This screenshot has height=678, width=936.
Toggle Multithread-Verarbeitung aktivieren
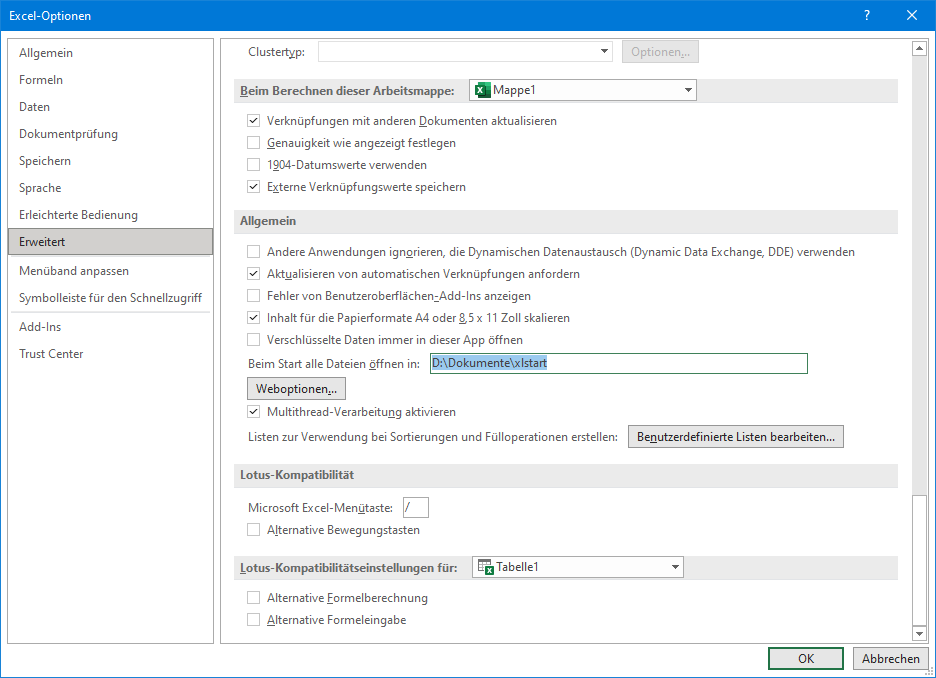coord(254,412)
